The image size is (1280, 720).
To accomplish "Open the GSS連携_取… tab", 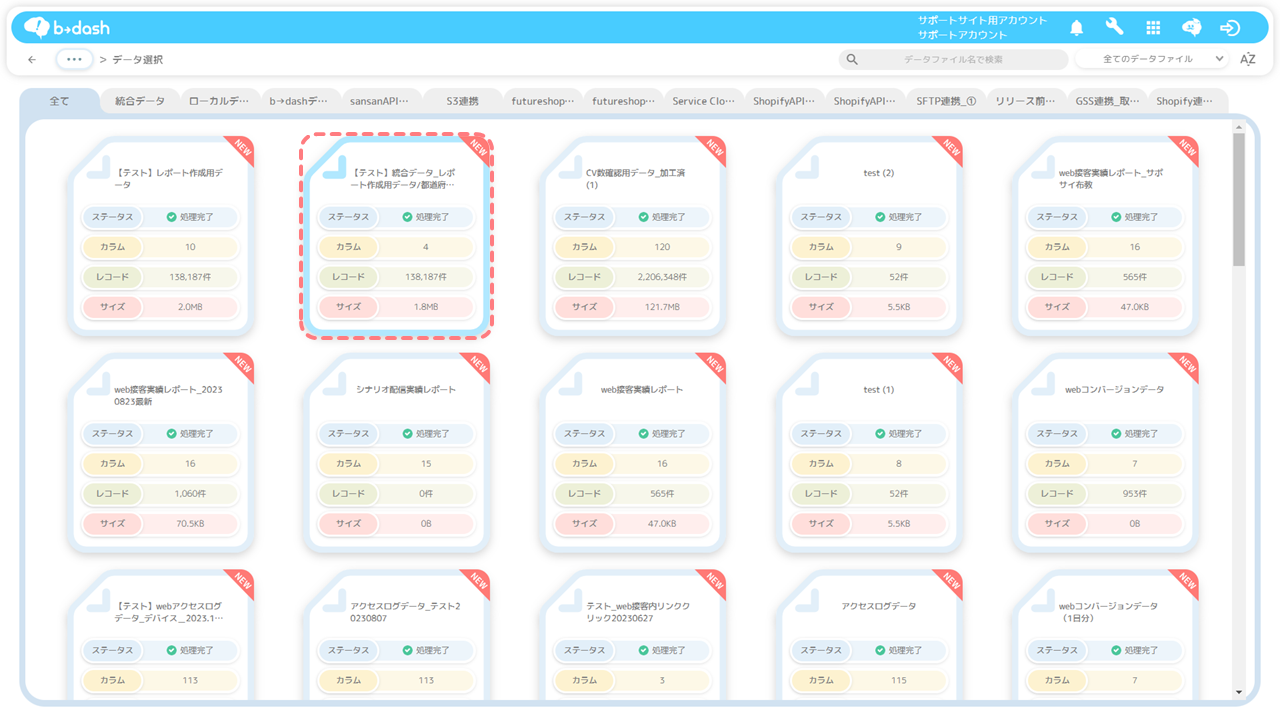I will 1107,101.
